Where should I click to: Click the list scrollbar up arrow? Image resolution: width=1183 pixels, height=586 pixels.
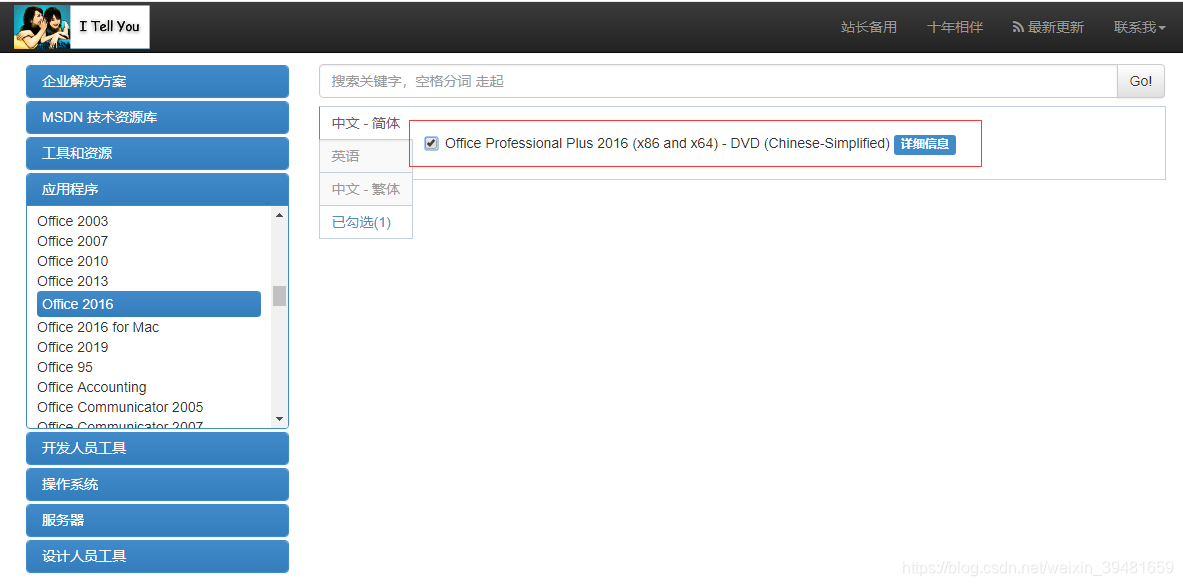coord(279,215)
